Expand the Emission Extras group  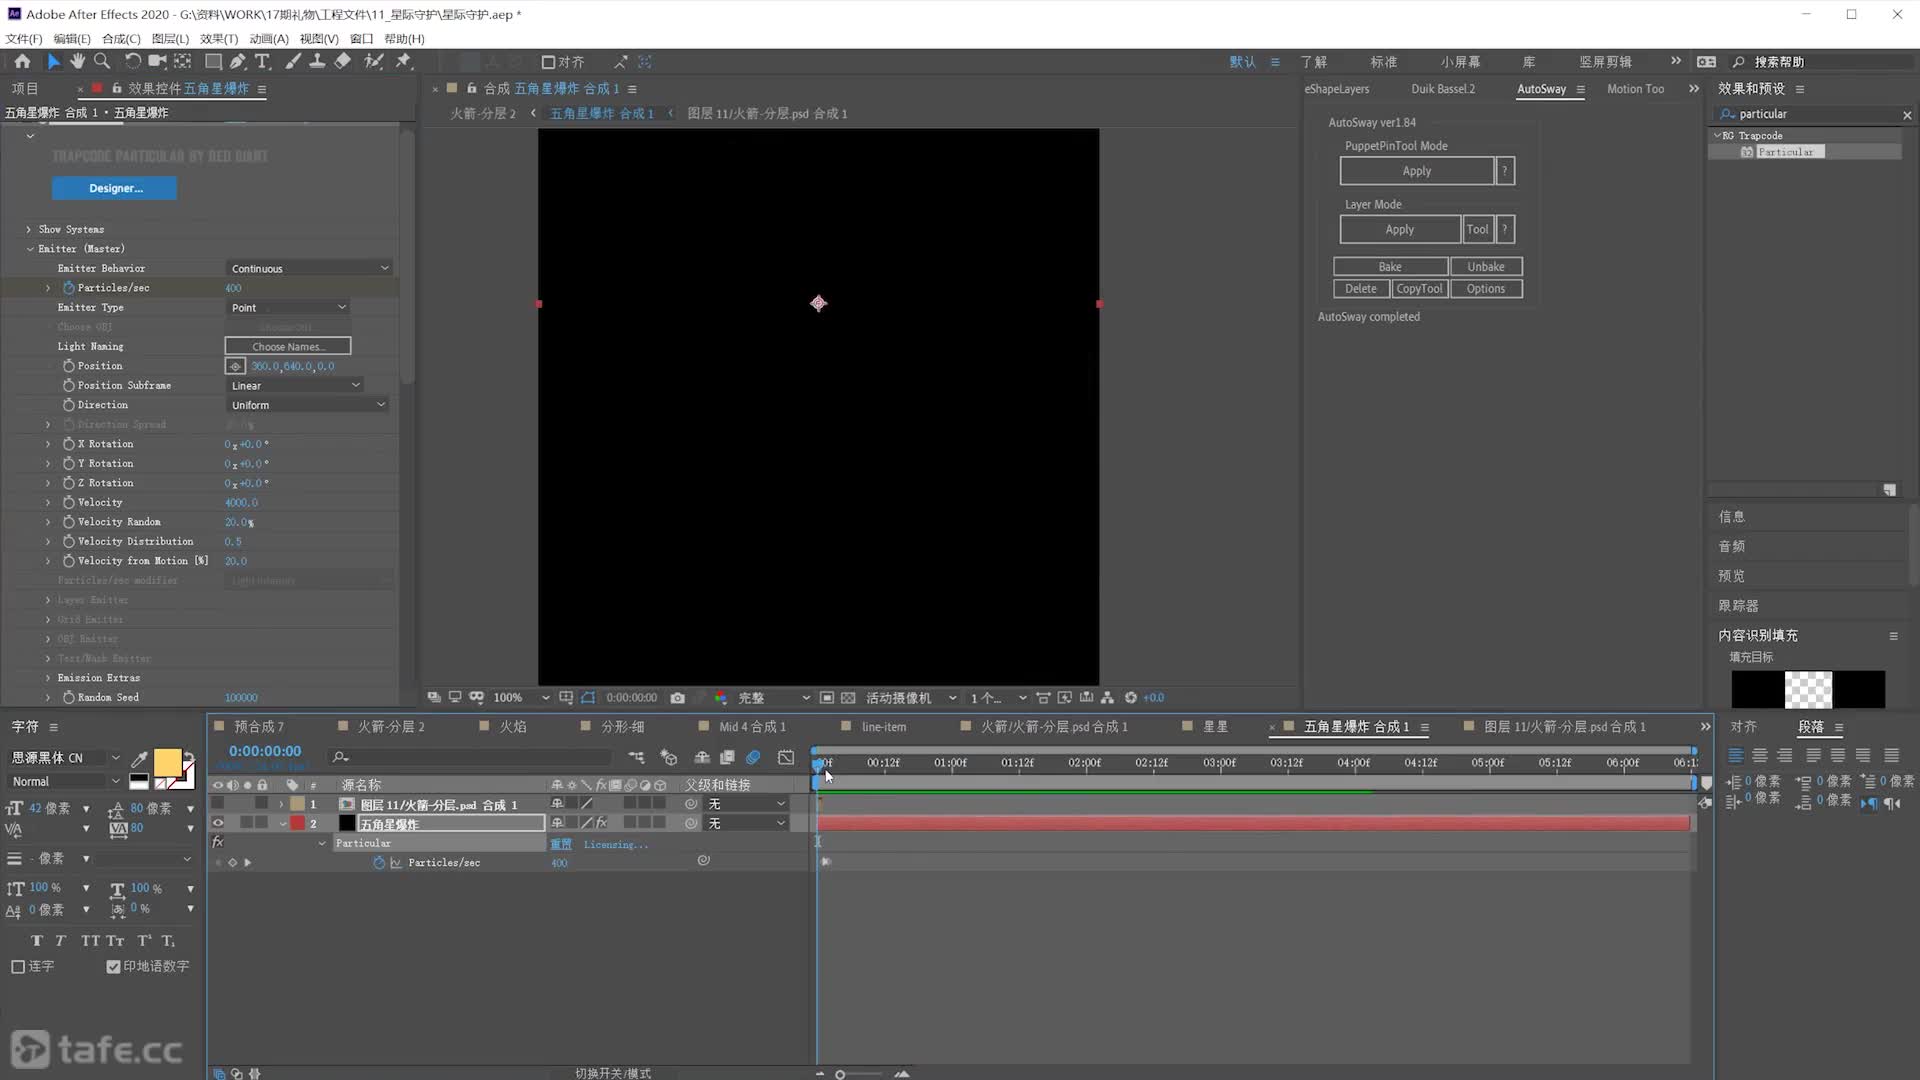[47, 678]
